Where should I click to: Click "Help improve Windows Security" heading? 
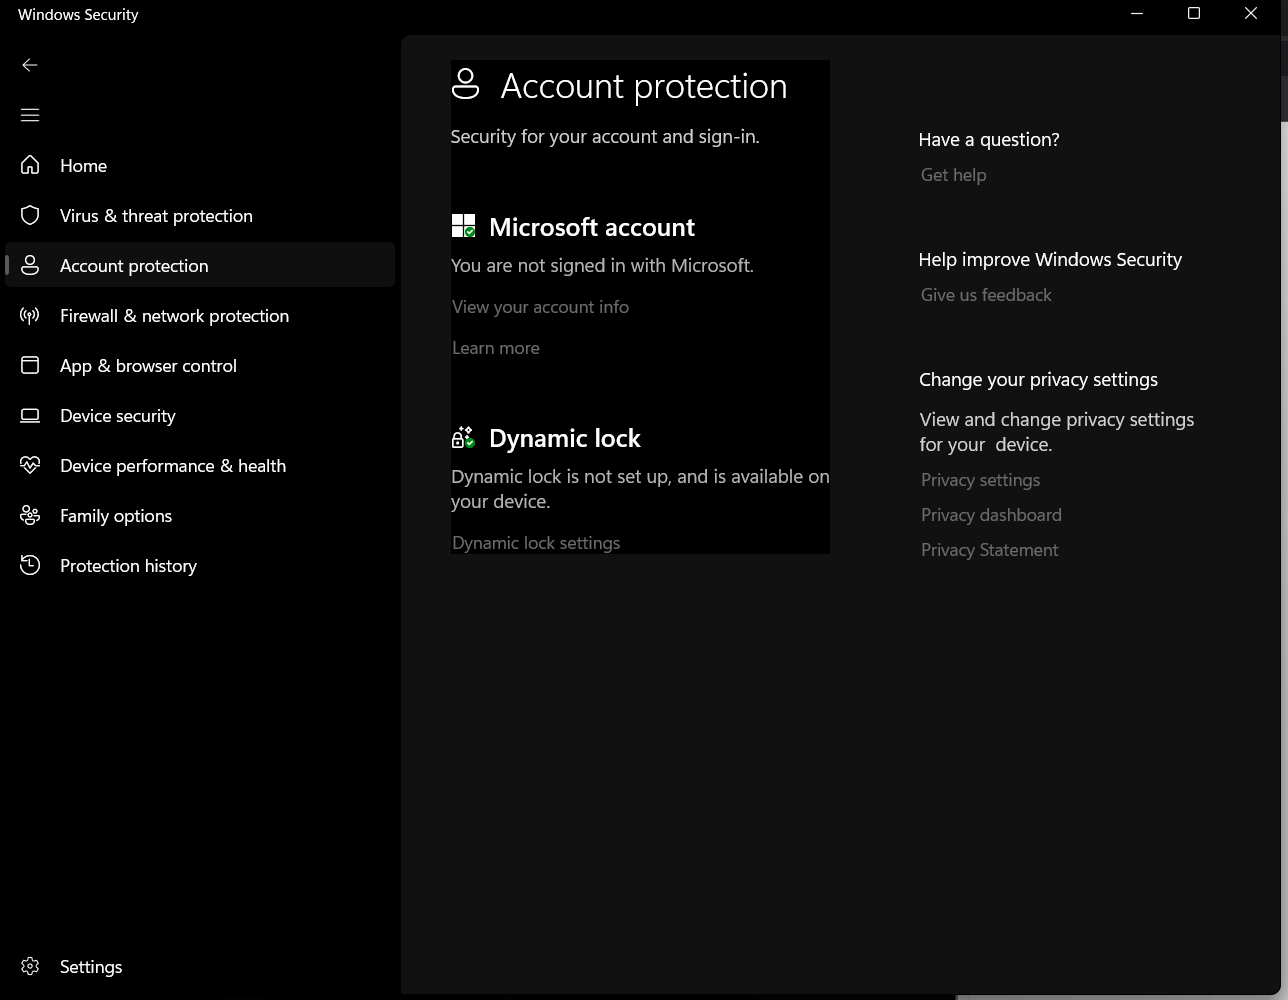coord(1050,259)
